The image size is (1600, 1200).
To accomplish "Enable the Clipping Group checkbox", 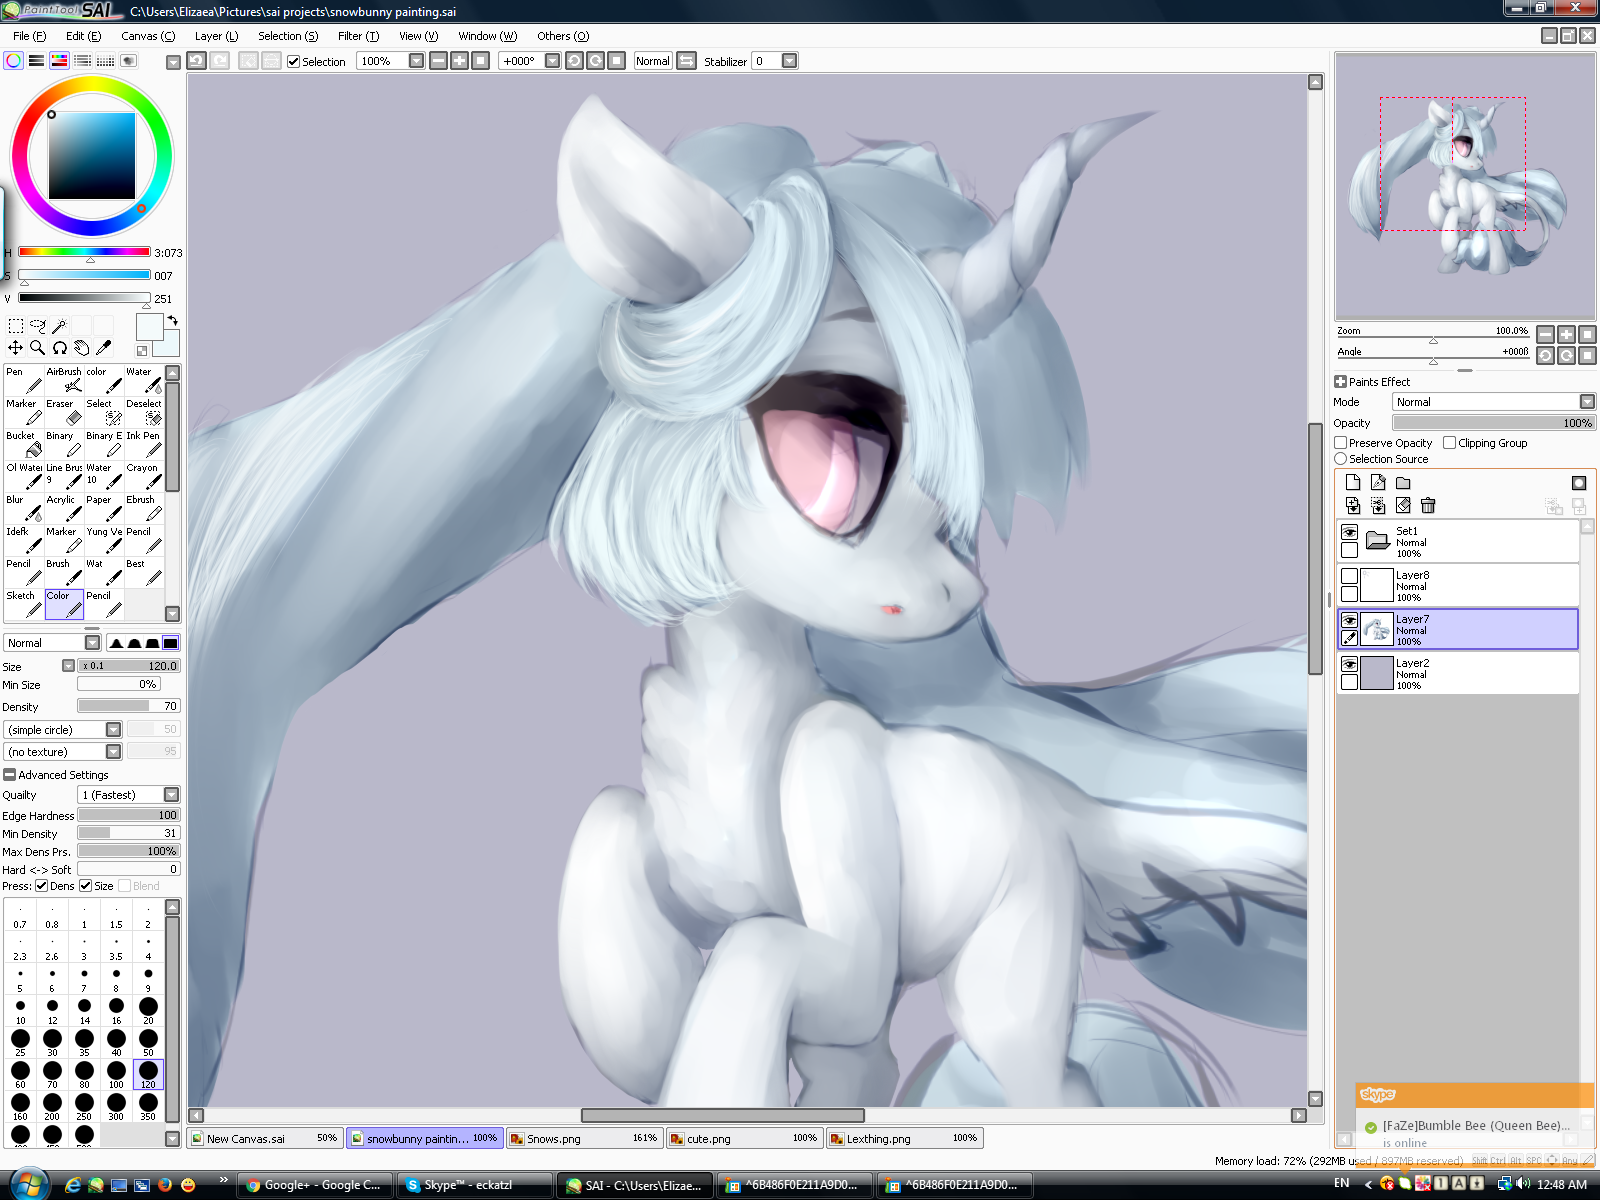I will coord(1450,443).
